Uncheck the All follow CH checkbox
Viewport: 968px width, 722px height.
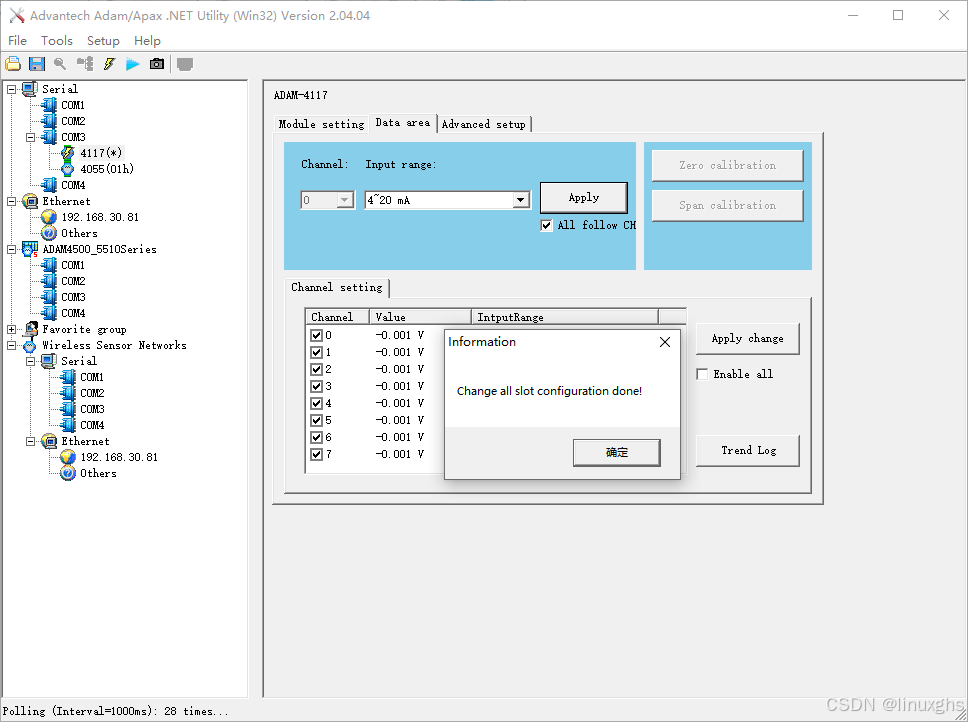pyautogui.click(x=546, y=225)
